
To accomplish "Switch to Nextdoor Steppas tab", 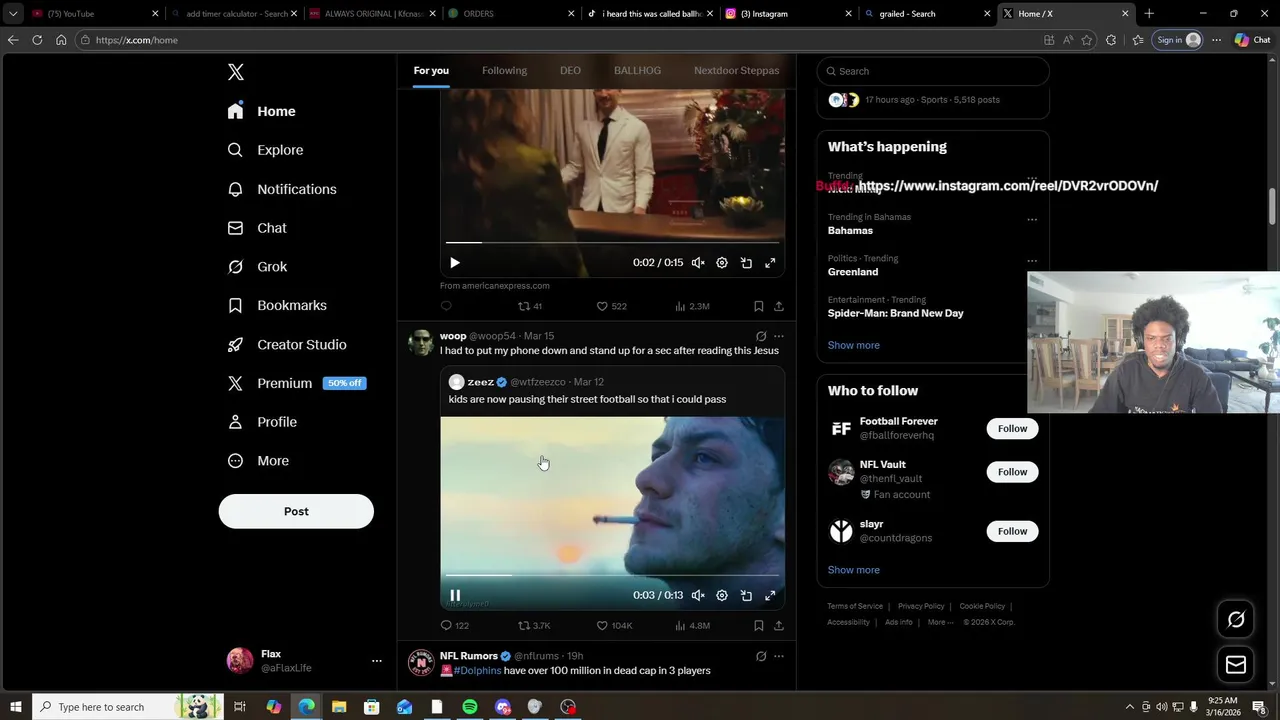I will click(x=736, y=70).
